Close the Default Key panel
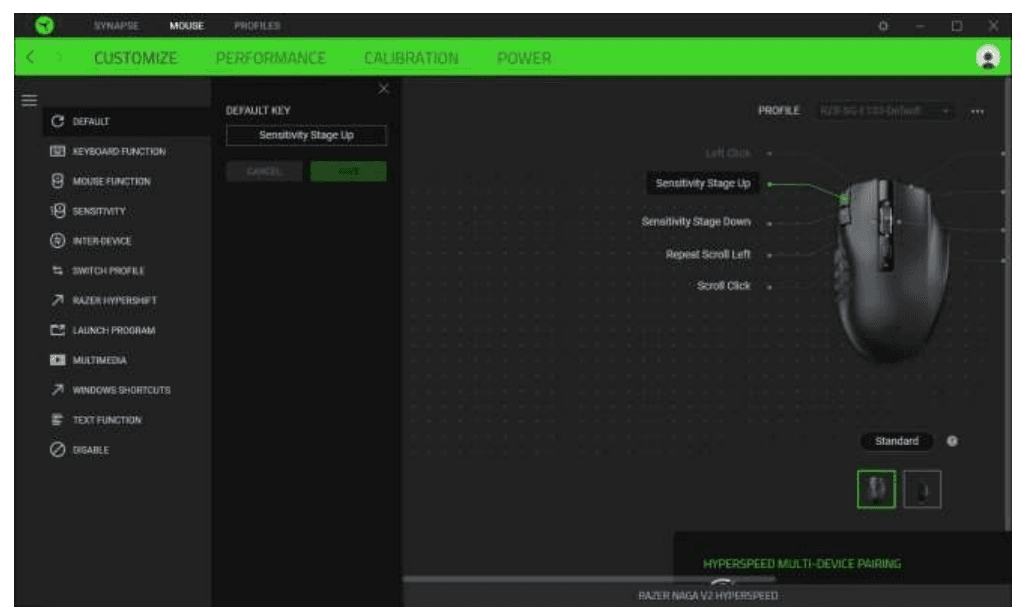This screenshot has width=1026, height=616. (381, 91)
